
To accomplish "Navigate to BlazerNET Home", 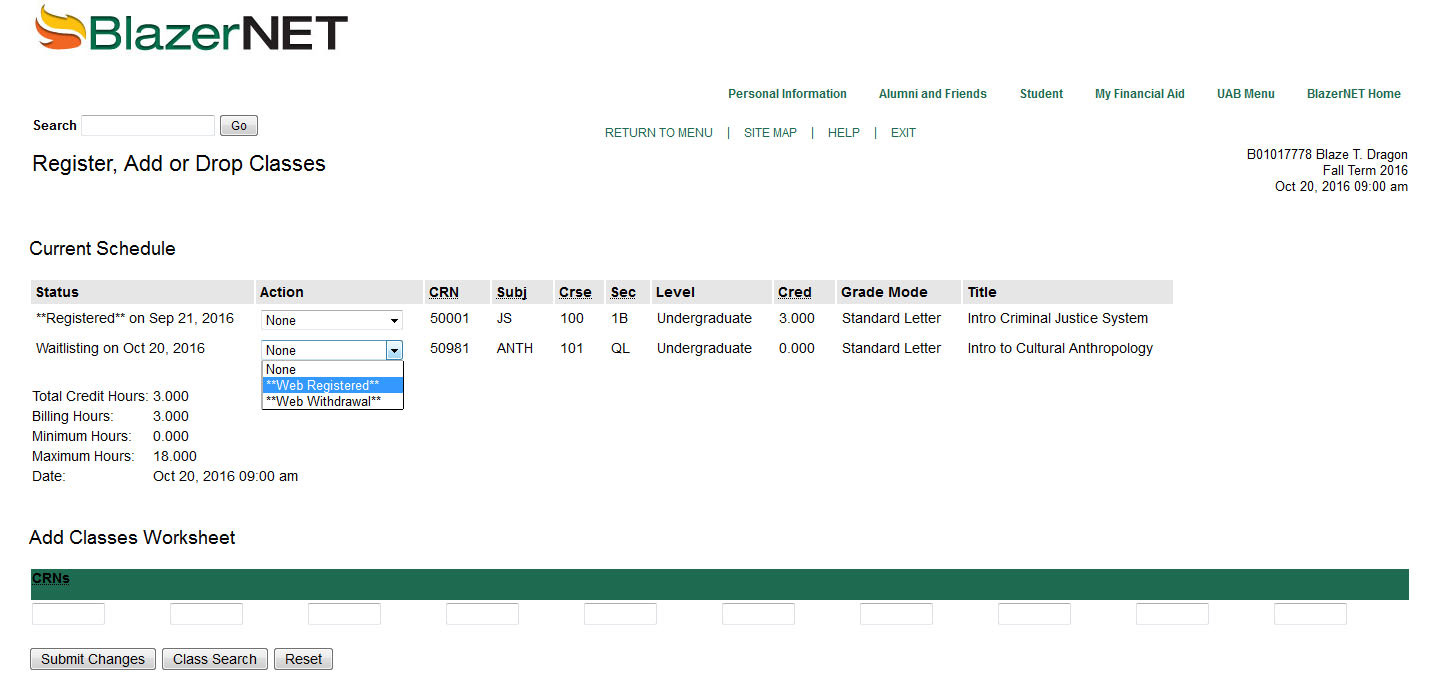I will (1353, 94).
